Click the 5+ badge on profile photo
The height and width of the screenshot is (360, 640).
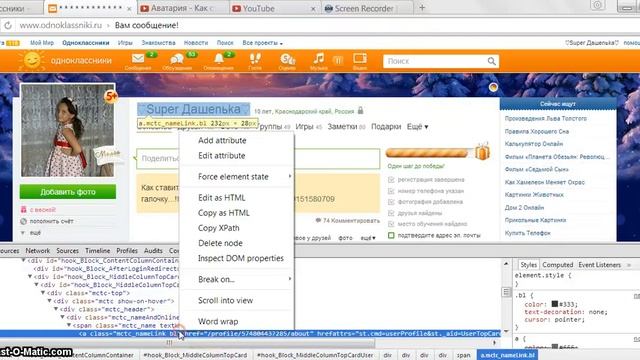111,97
